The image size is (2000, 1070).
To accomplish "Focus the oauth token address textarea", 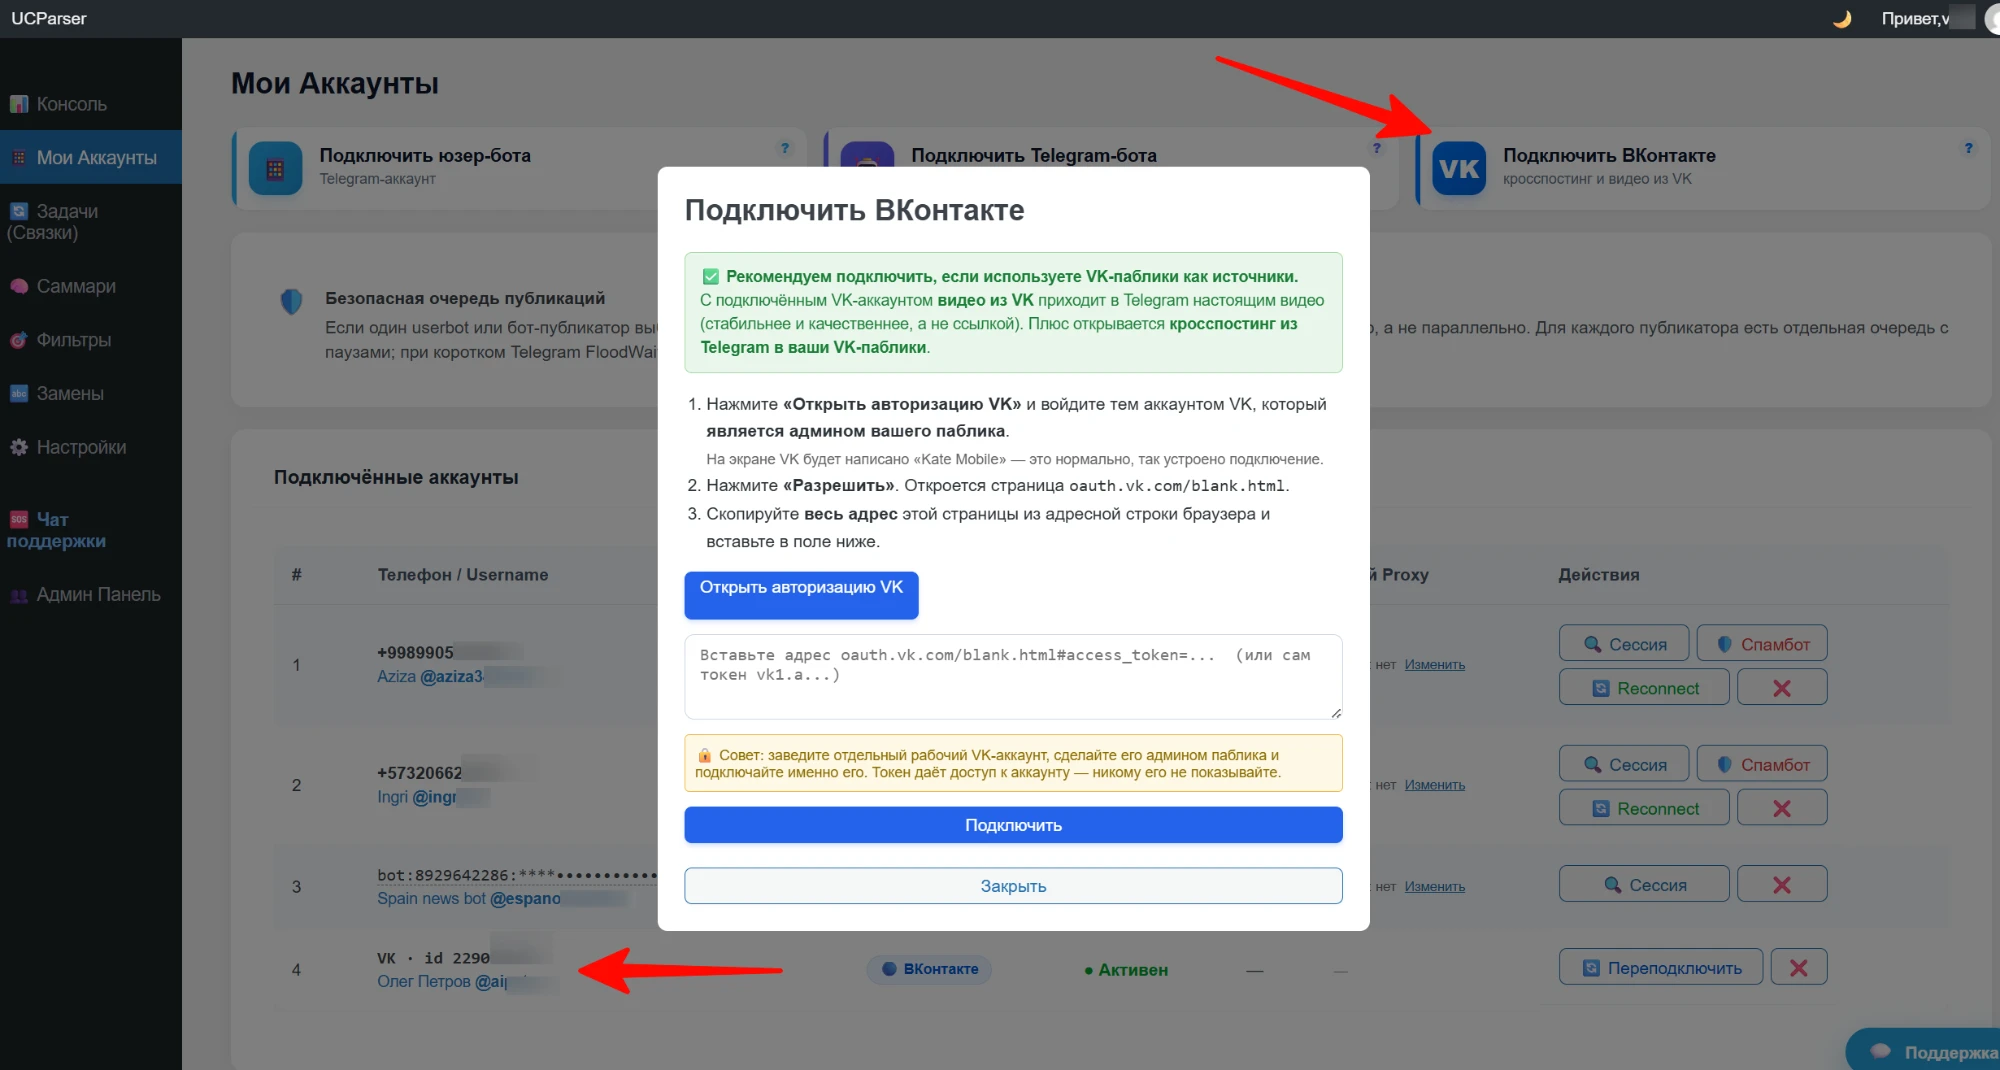I will (1013, 676).
